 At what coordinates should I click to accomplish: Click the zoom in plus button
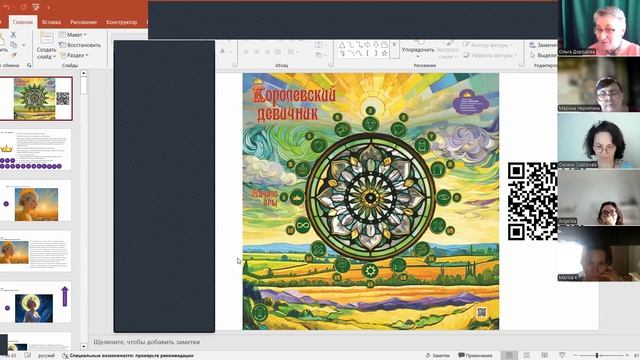pyautogui.click(x=628, y=356)
